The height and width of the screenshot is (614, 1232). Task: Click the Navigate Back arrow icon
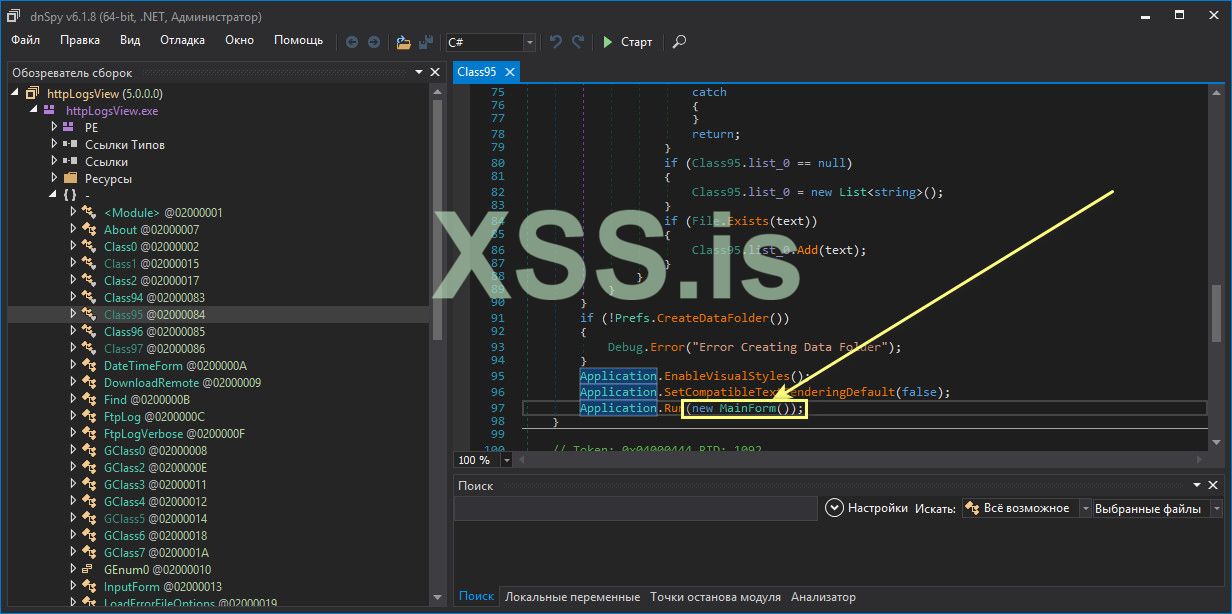(352, 42)
